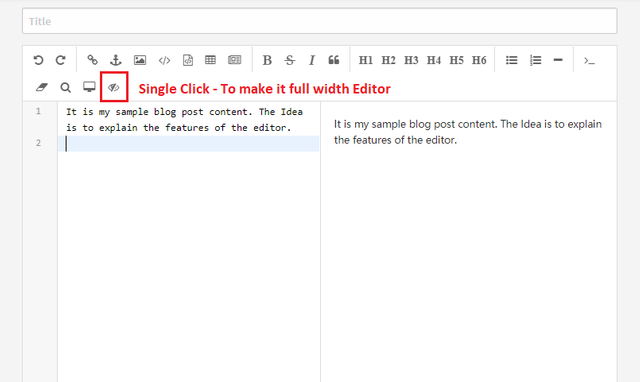Toggle the preview pane with eye-slash icon
This screenshot has width=640, height=382.
113,87
